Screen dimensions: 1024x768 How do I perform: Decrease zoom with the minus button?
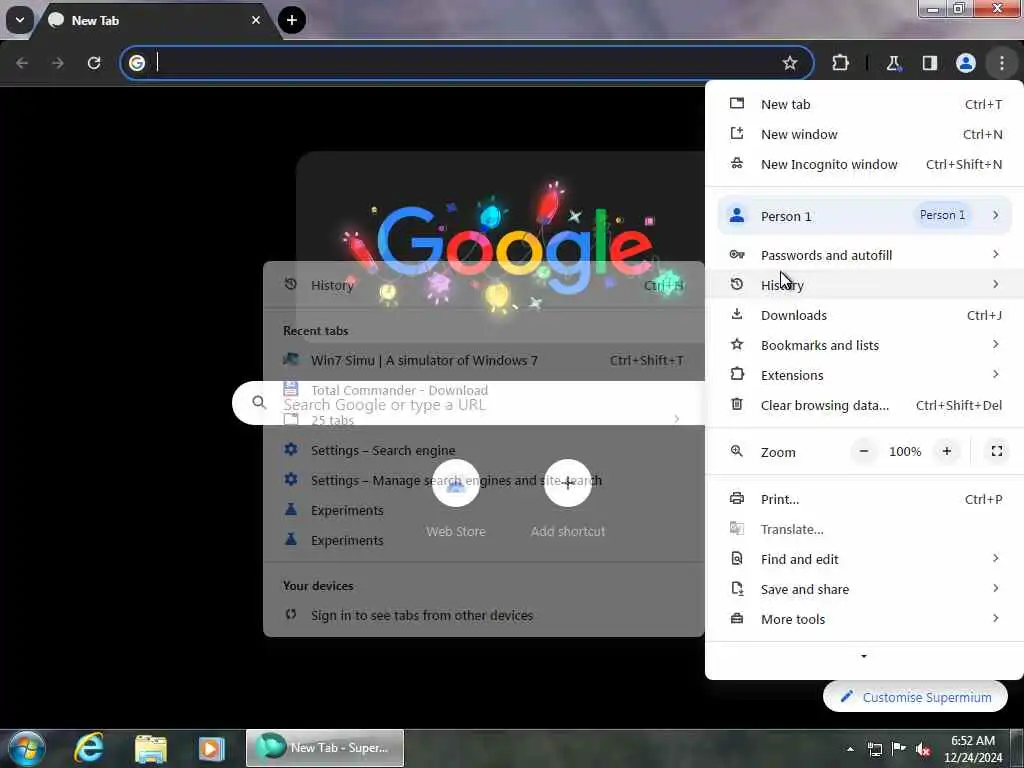863,451
